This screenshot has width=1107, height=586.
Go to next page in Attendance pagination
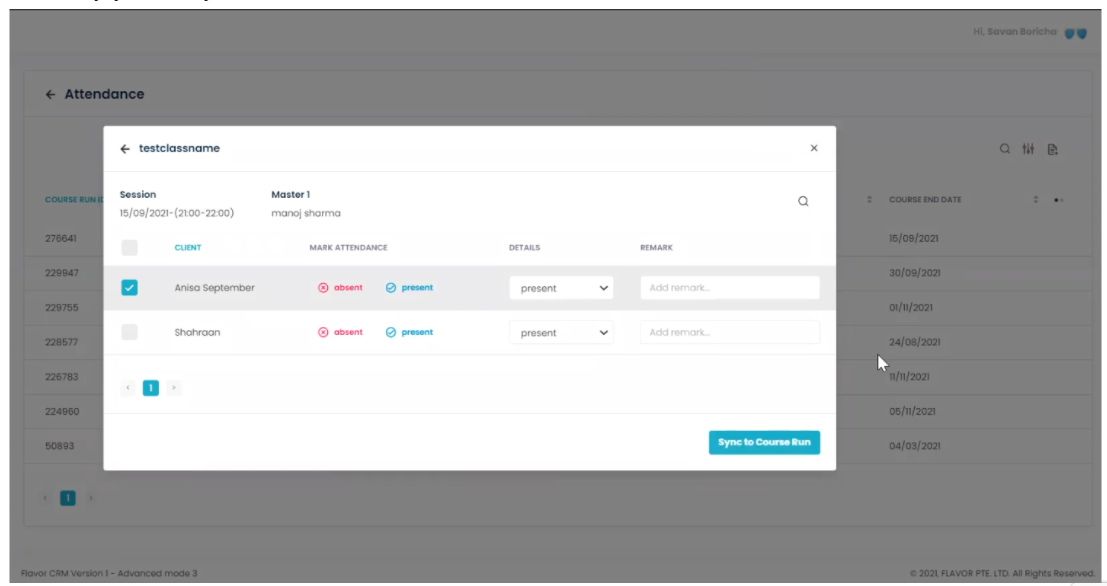[91, 498]
